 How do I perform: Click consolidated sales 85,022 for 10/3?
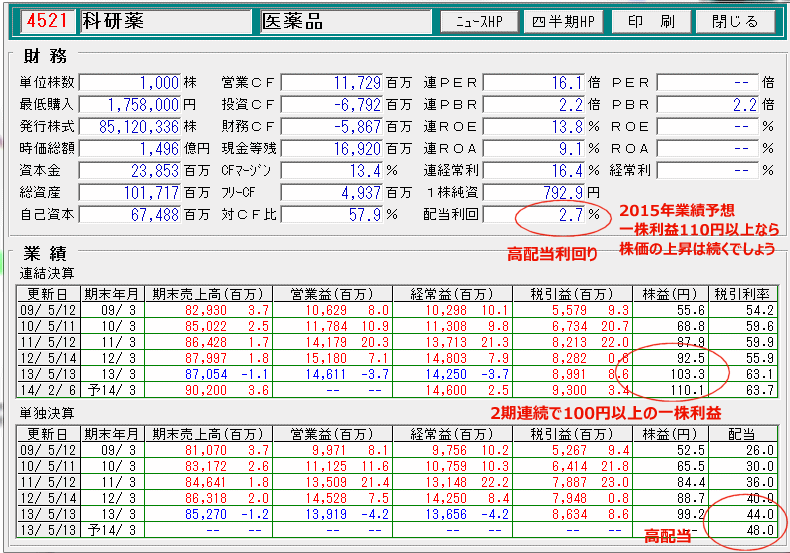point(206,326)
